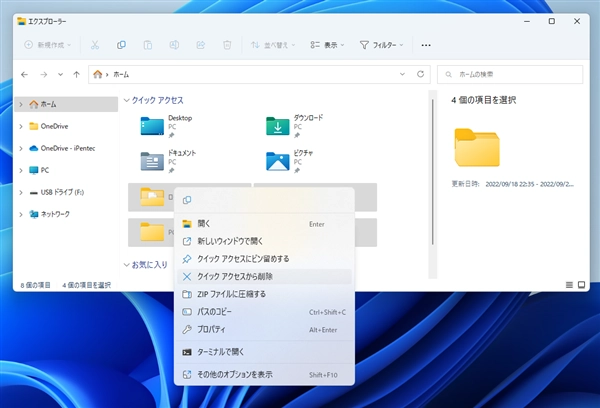Click ホーム breadcrumb in address bar
Viewport: 600px width, 408px height.
coord(121,75)
